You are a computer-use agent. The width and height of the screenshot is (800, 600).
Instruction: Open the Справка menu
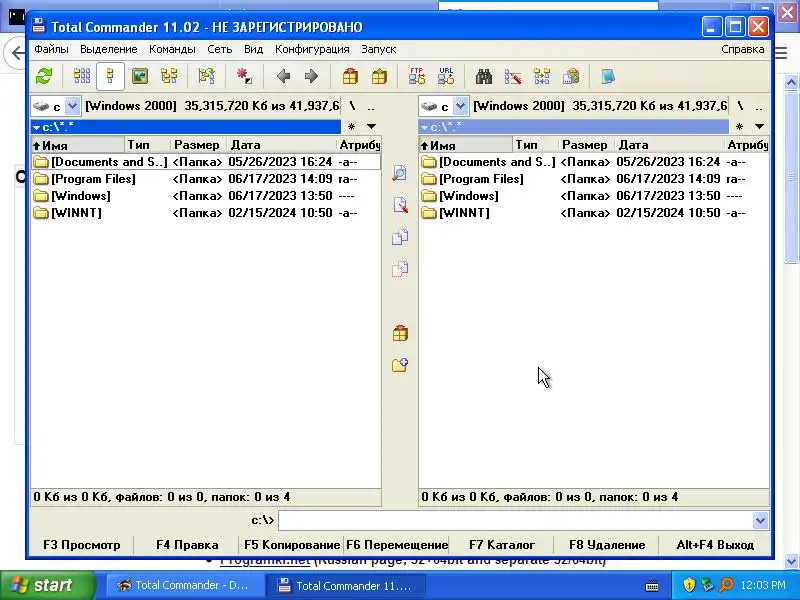[742, 49]
